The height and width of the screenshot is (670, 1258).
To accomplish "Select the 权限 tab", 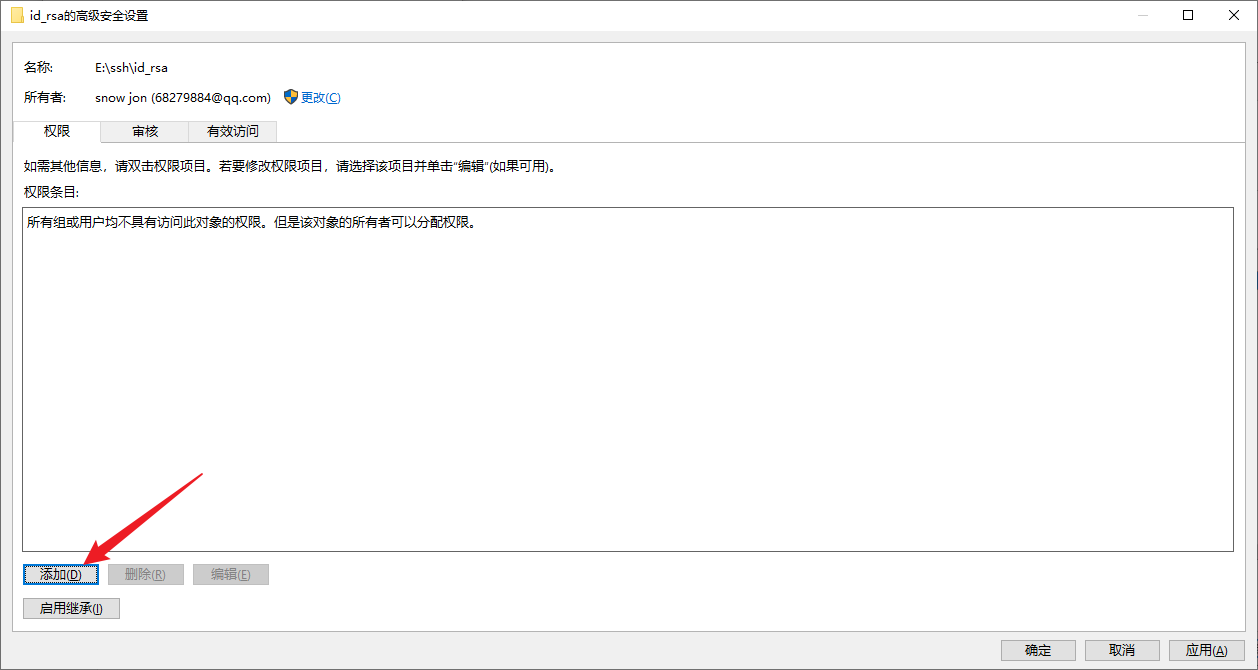I will (x=56, y=131).
